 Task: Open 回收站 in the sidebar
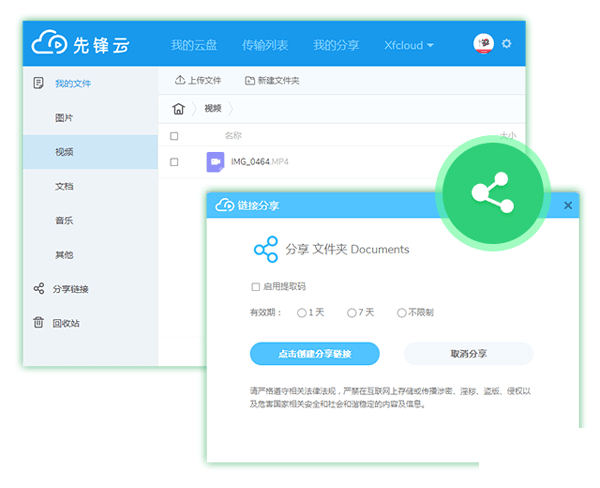point(66,323)
